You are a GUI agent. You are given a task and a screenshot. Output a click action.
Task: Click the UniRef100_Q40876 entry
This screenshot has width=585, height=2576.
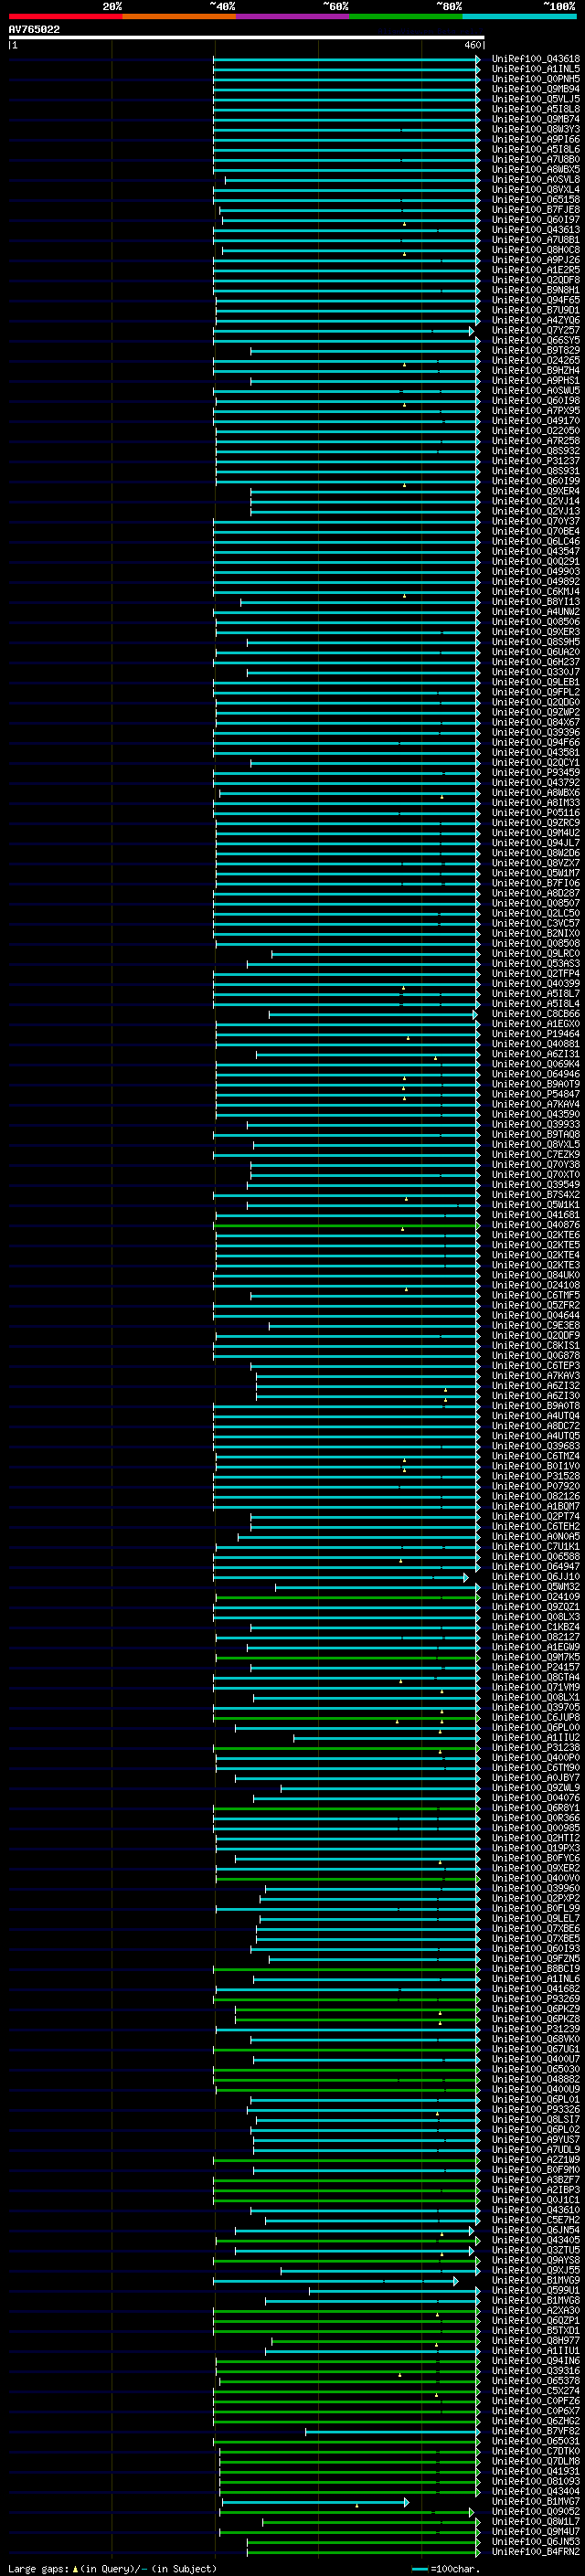coord(536,1225)
